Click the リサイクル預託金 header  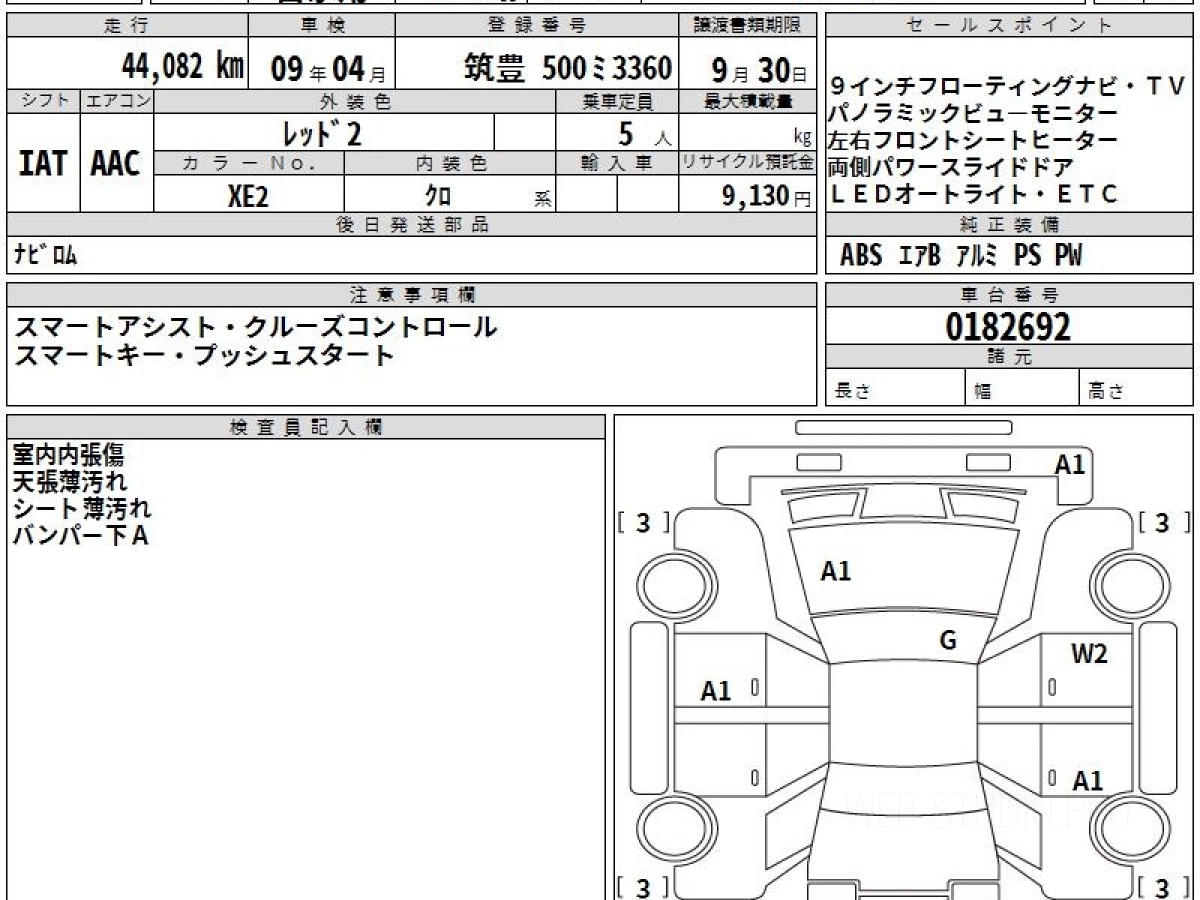pyautogui.click(x=748, y=163)
